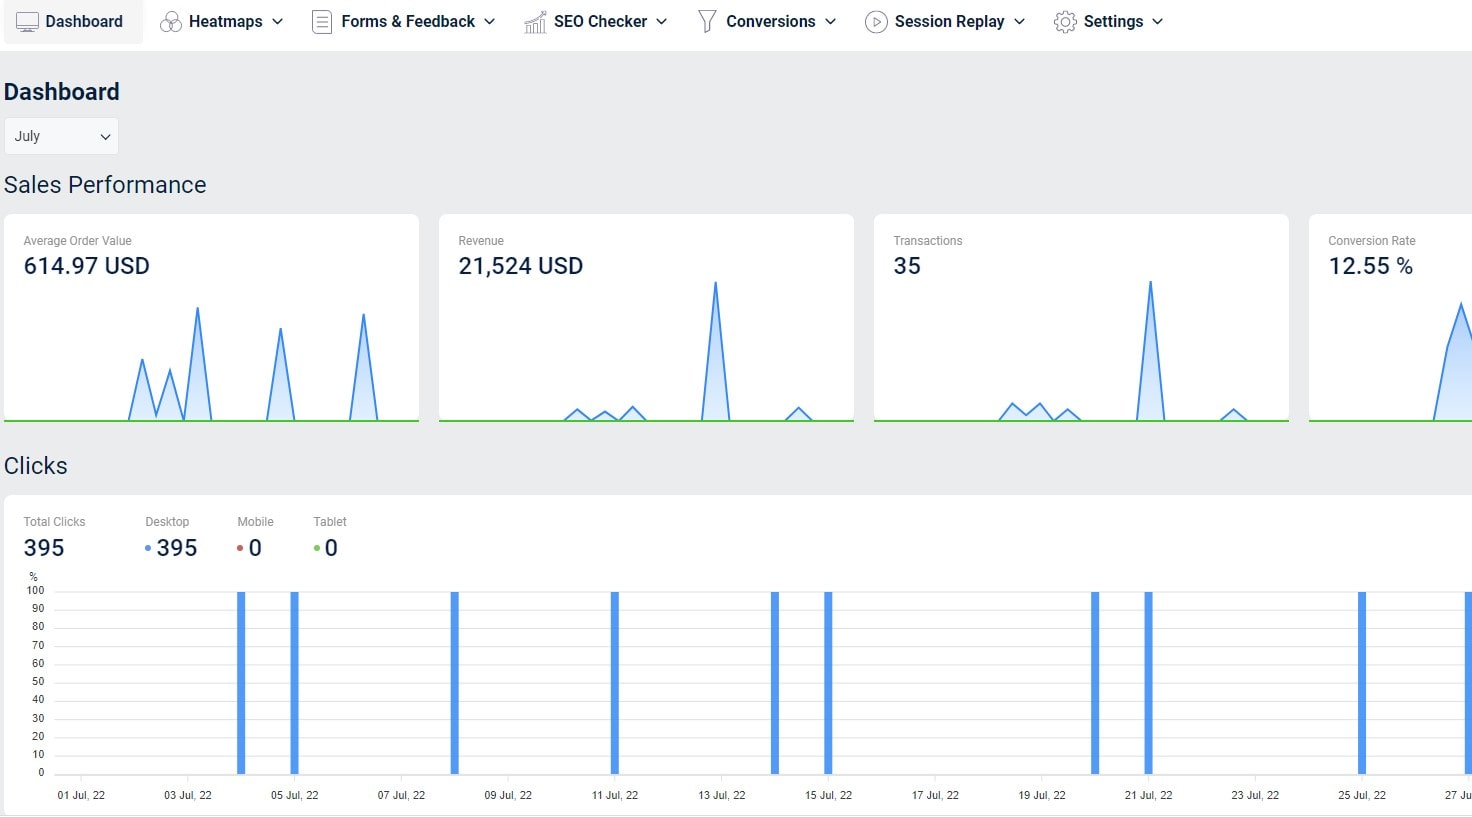Click the Average Order Value chart

click(211, 363)
